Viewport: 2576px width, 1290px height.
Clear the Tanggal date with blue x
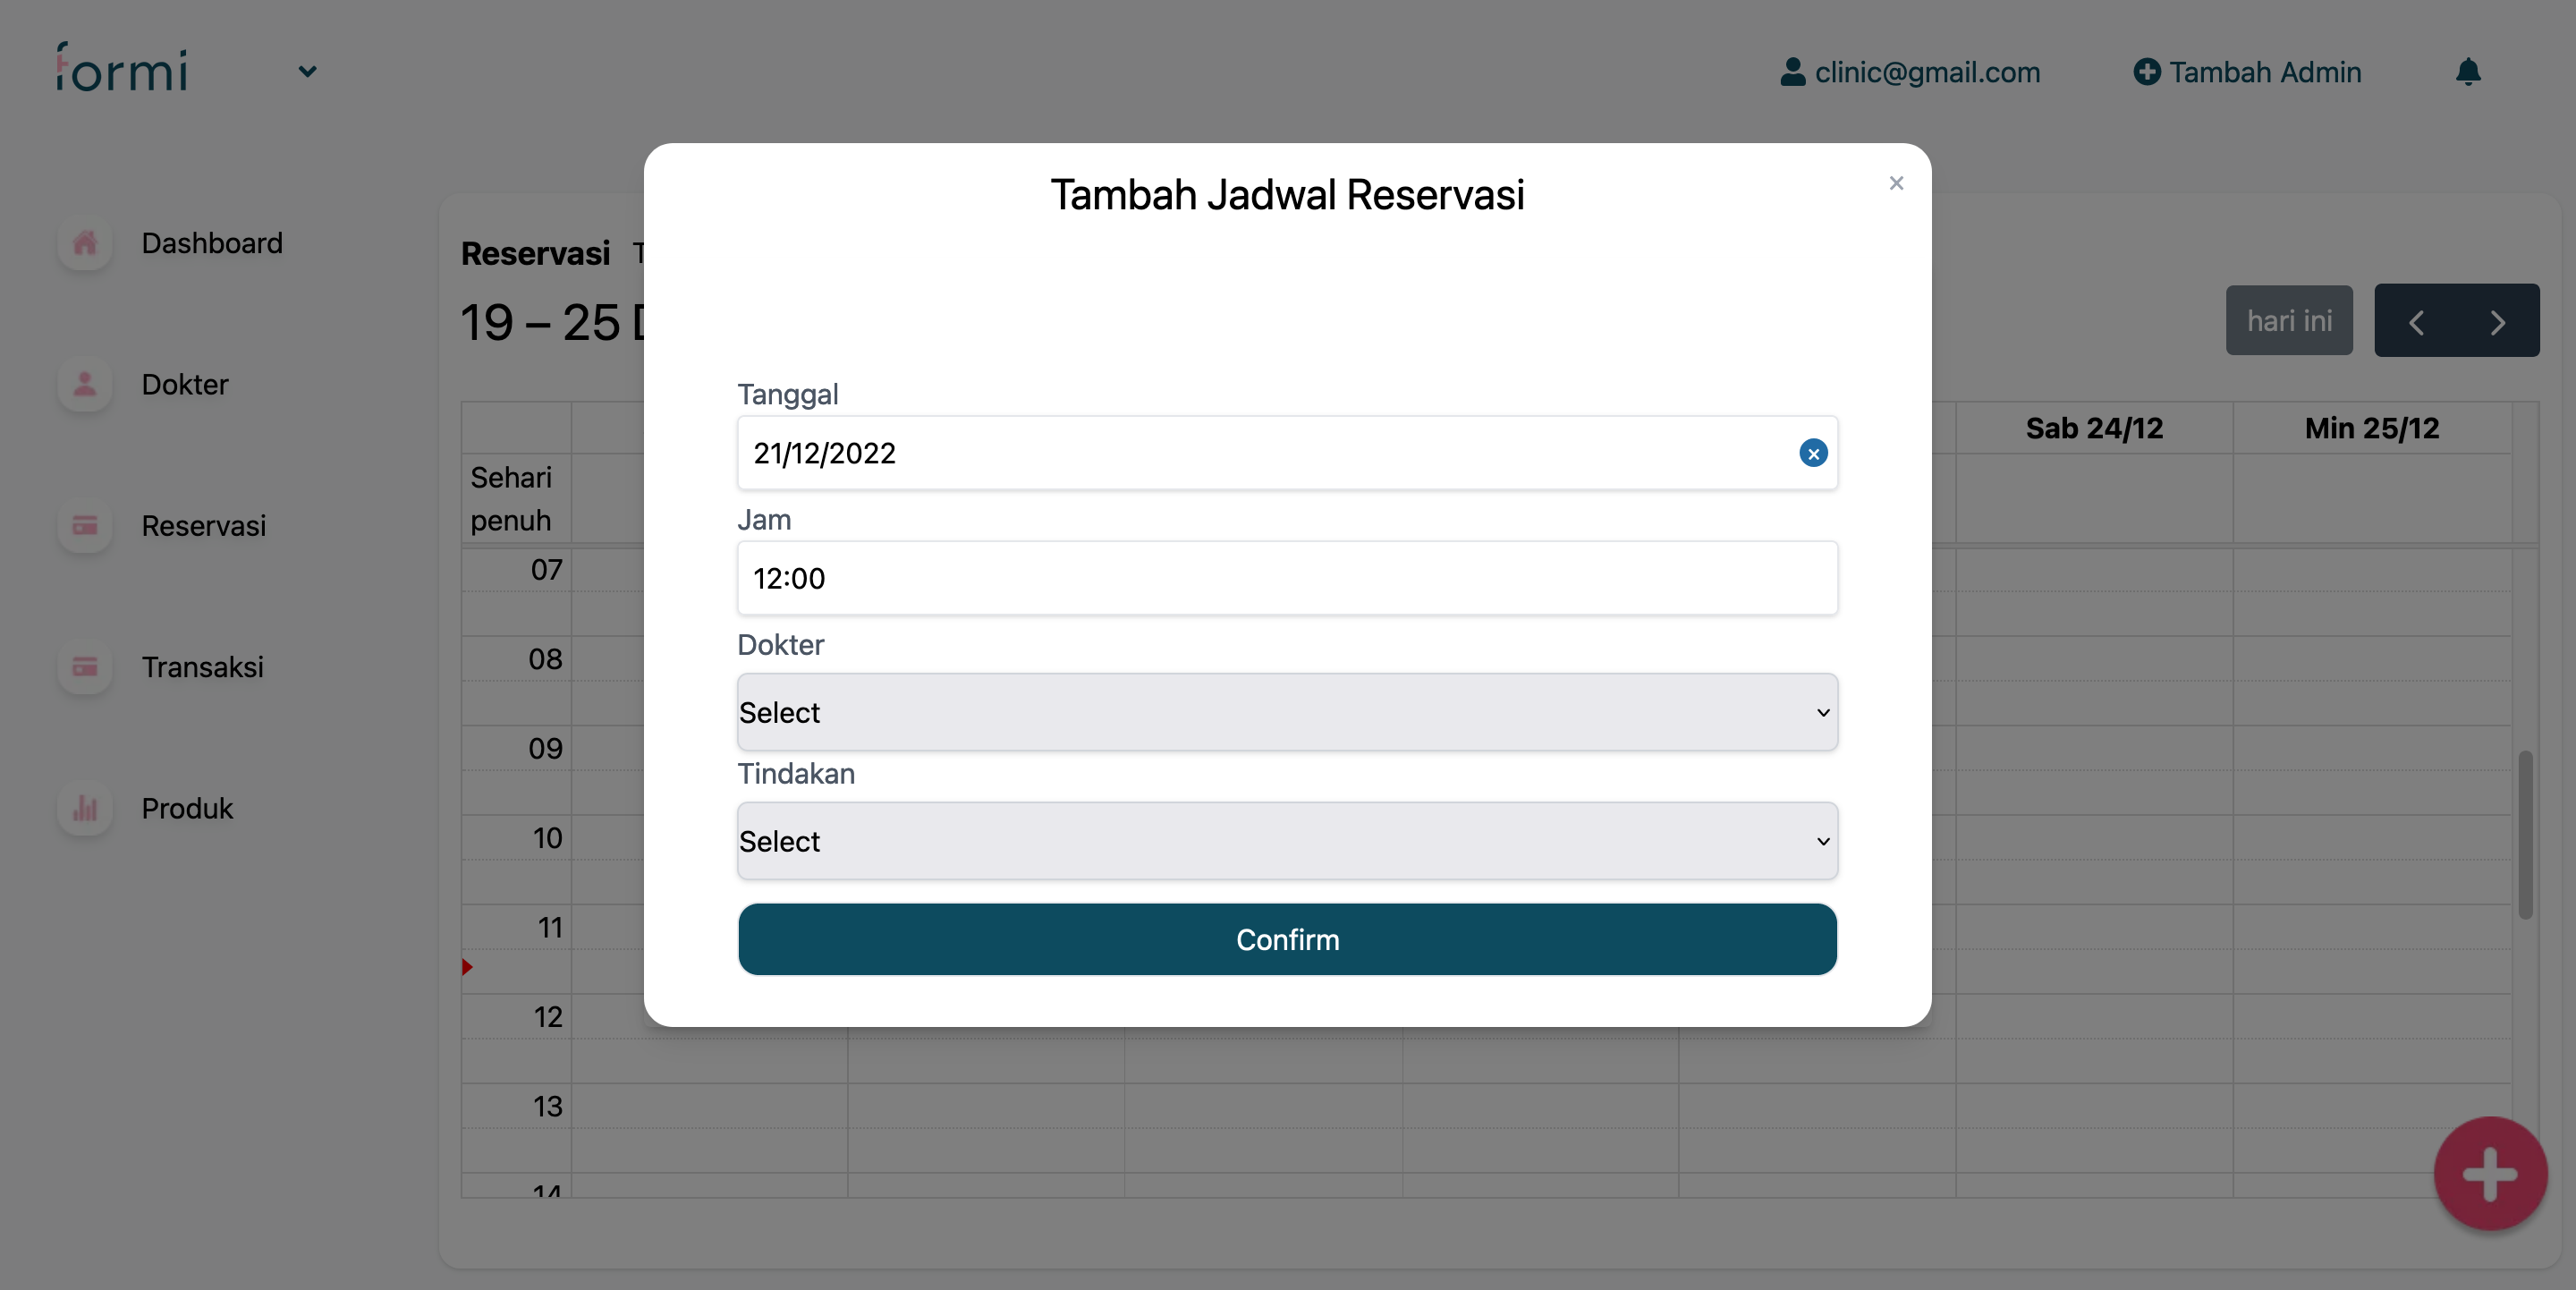coord(1812,453)
